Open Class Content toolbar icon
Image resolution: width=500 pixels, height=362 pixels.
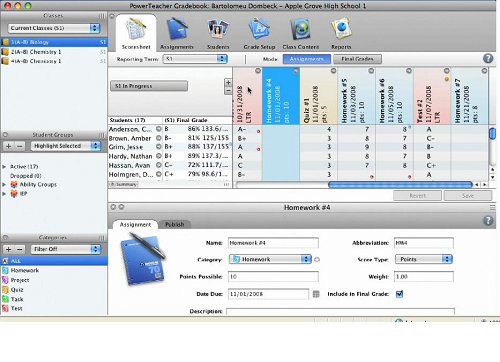[300, 30]
